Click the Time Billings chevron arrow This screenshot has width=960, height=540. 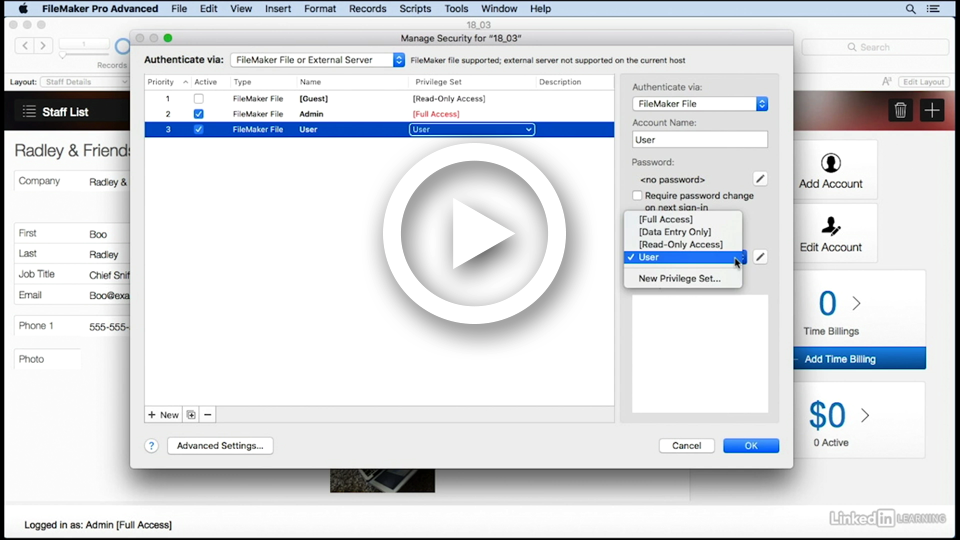tap(857, 303)
